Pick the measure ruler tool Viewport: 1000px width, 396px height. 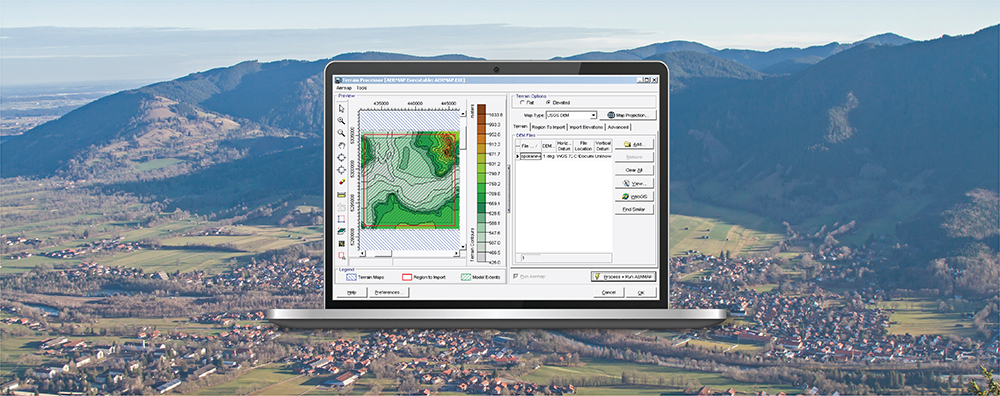341,194
